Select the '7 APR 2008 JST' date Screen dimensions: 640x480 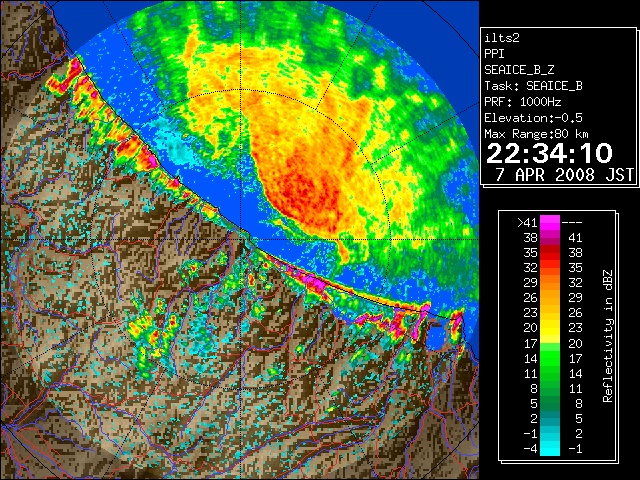(564, 175)
